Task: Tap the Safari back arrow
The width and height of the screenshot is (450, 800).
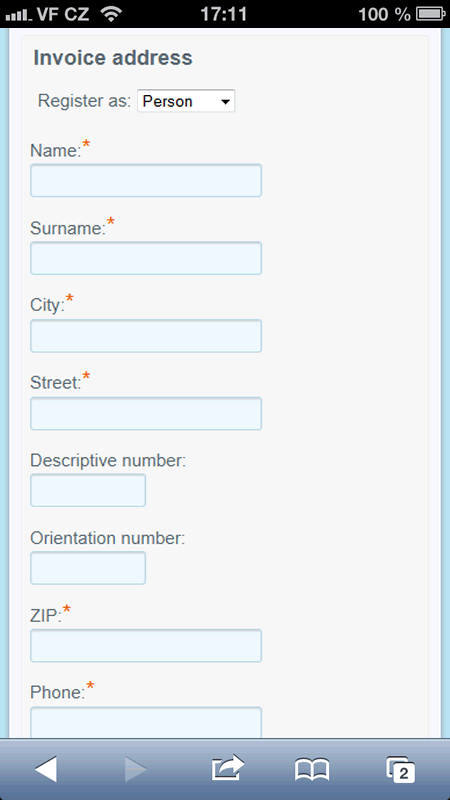Action: pos(46,769)
